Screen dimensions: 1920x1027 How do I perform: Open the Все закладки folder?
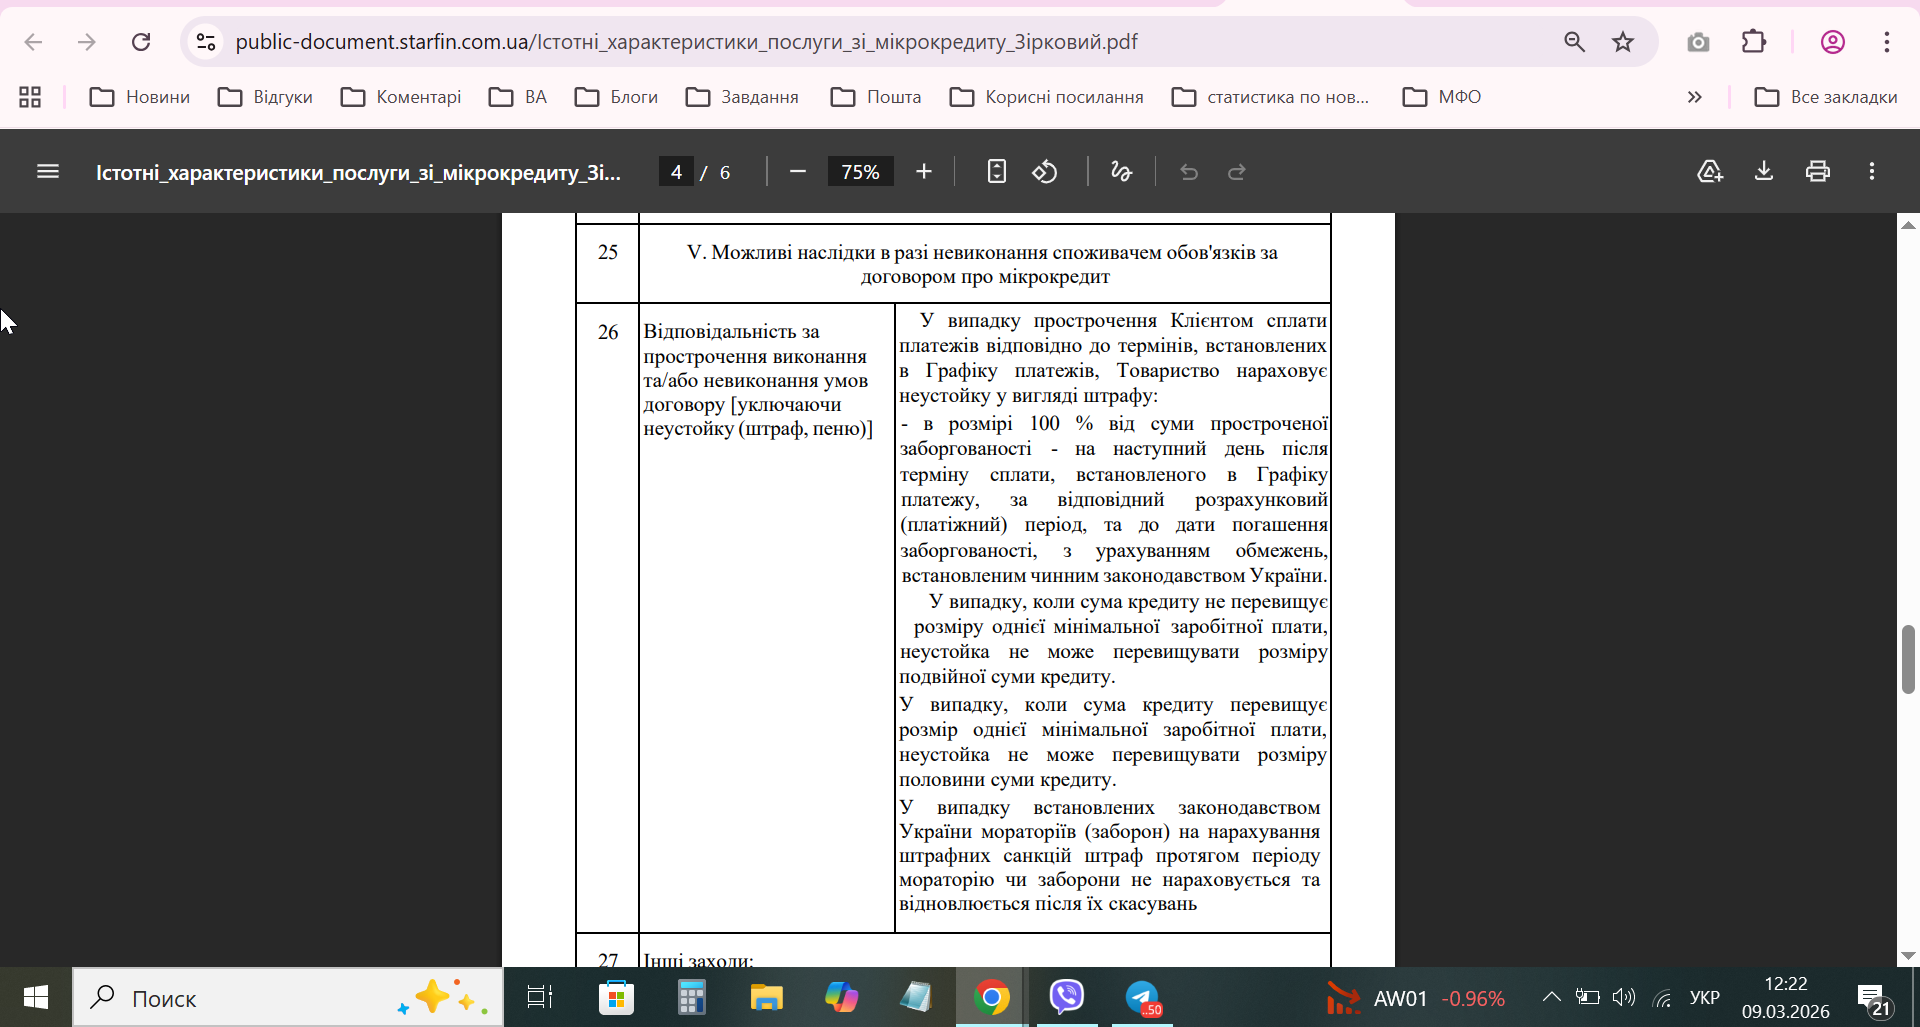click(x=1825, y=97)
